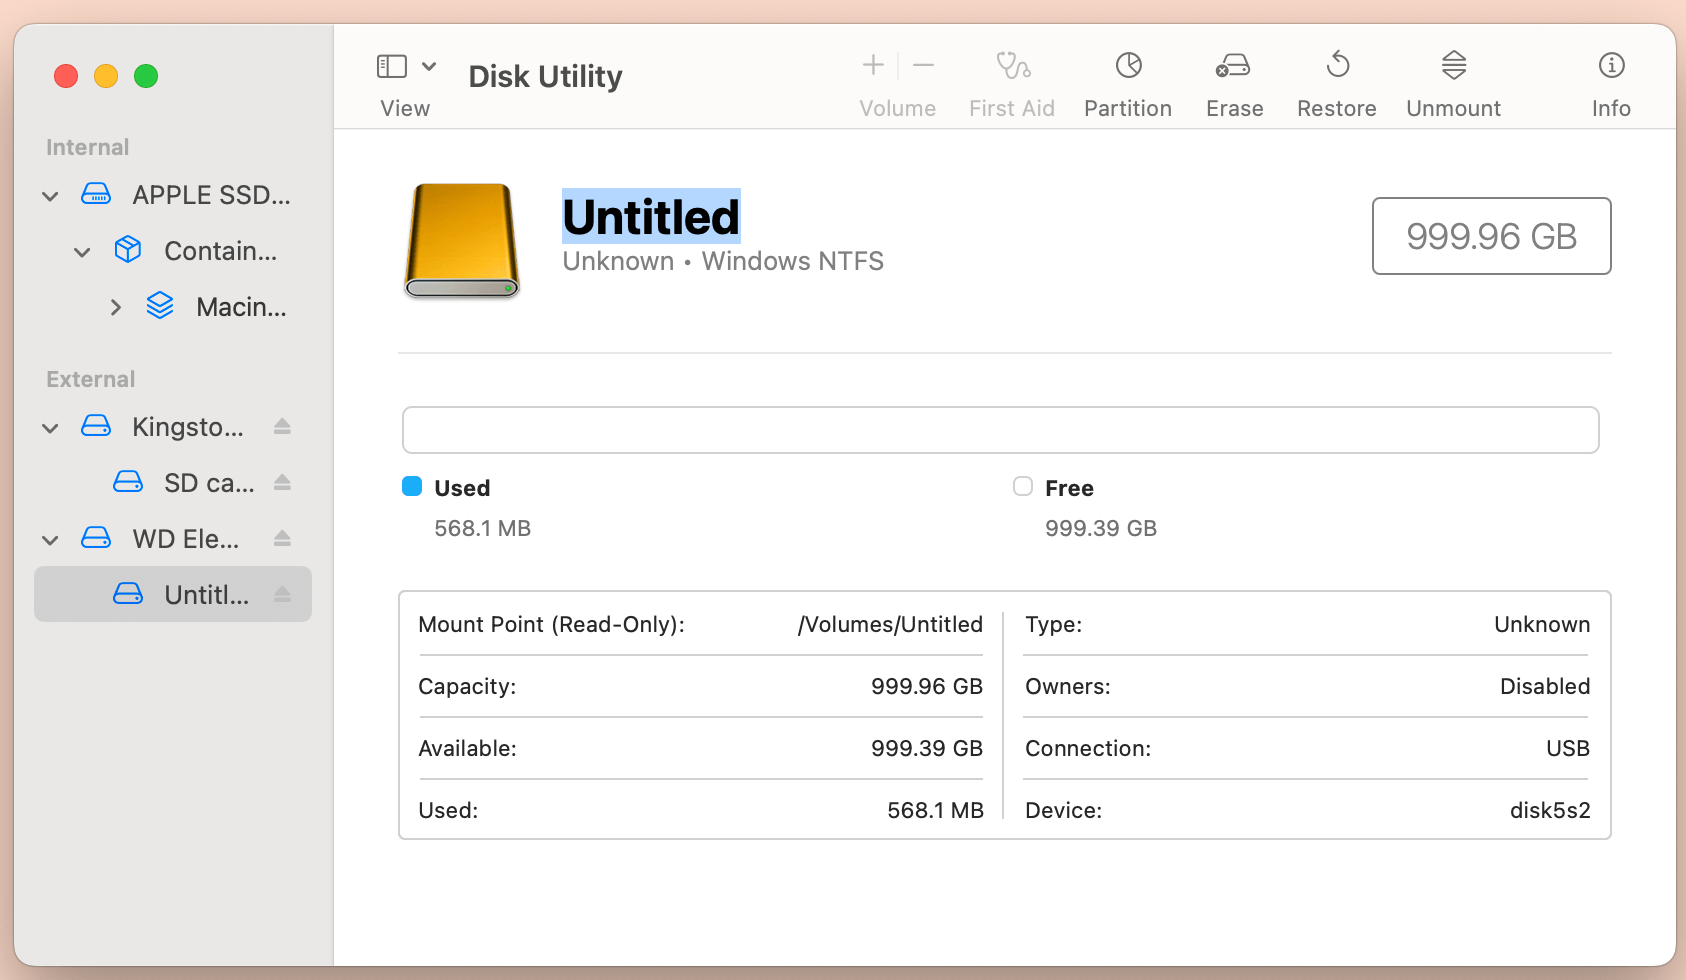Eject the WD Elements drive

(x=283, y=538)
